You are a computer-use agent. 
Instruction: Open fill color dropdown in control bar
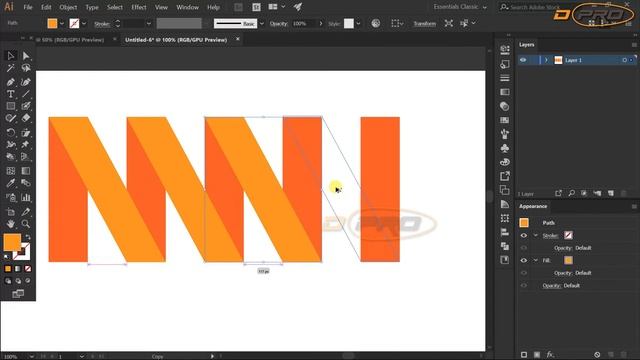[x=62, y=24]
